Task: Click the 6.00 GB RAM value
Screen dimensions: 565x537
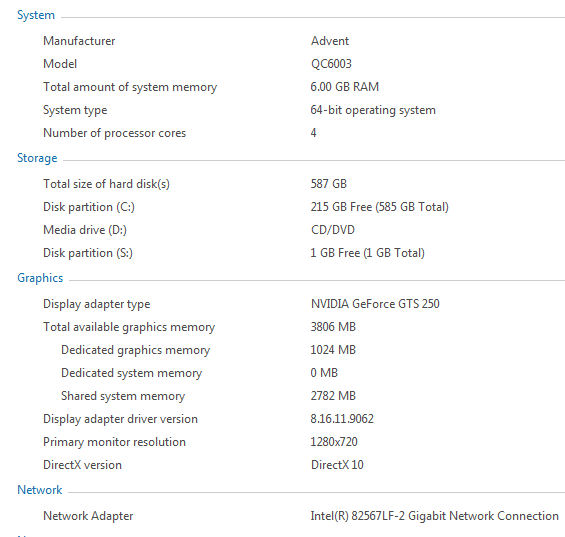Action: point(345,87)
